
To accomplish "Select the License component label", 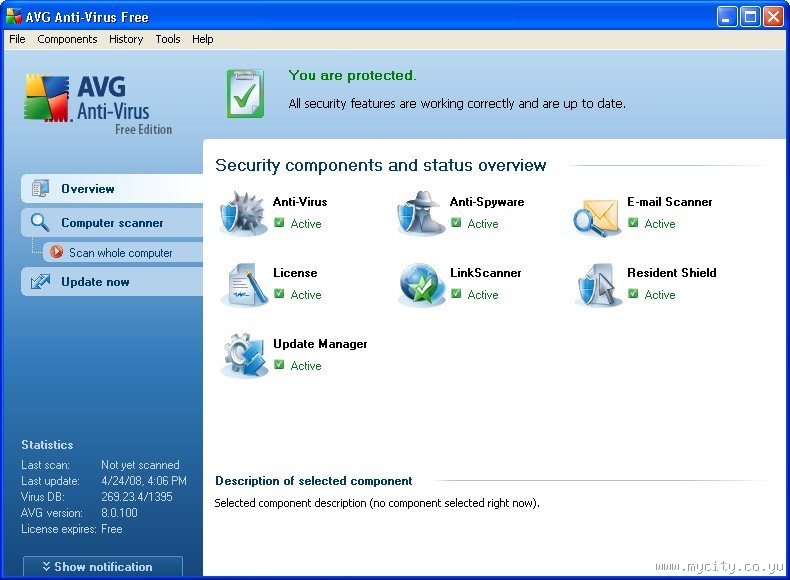I will (295, 273).
